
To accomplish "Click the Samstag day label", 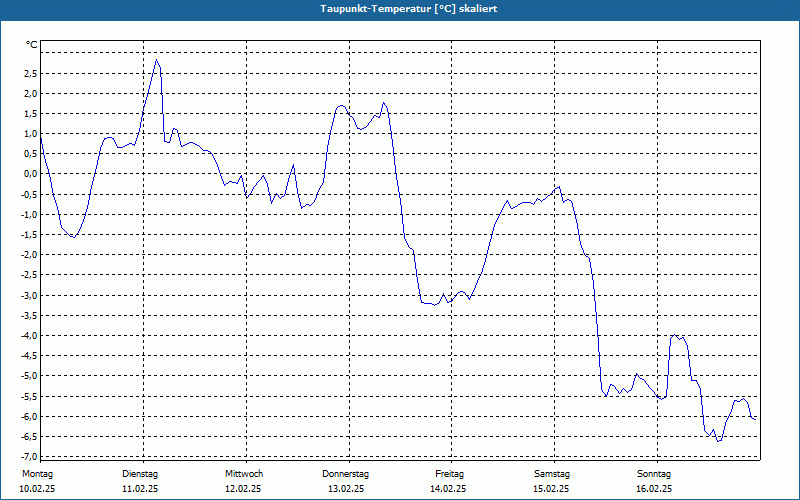I will [x=552, y=474].
